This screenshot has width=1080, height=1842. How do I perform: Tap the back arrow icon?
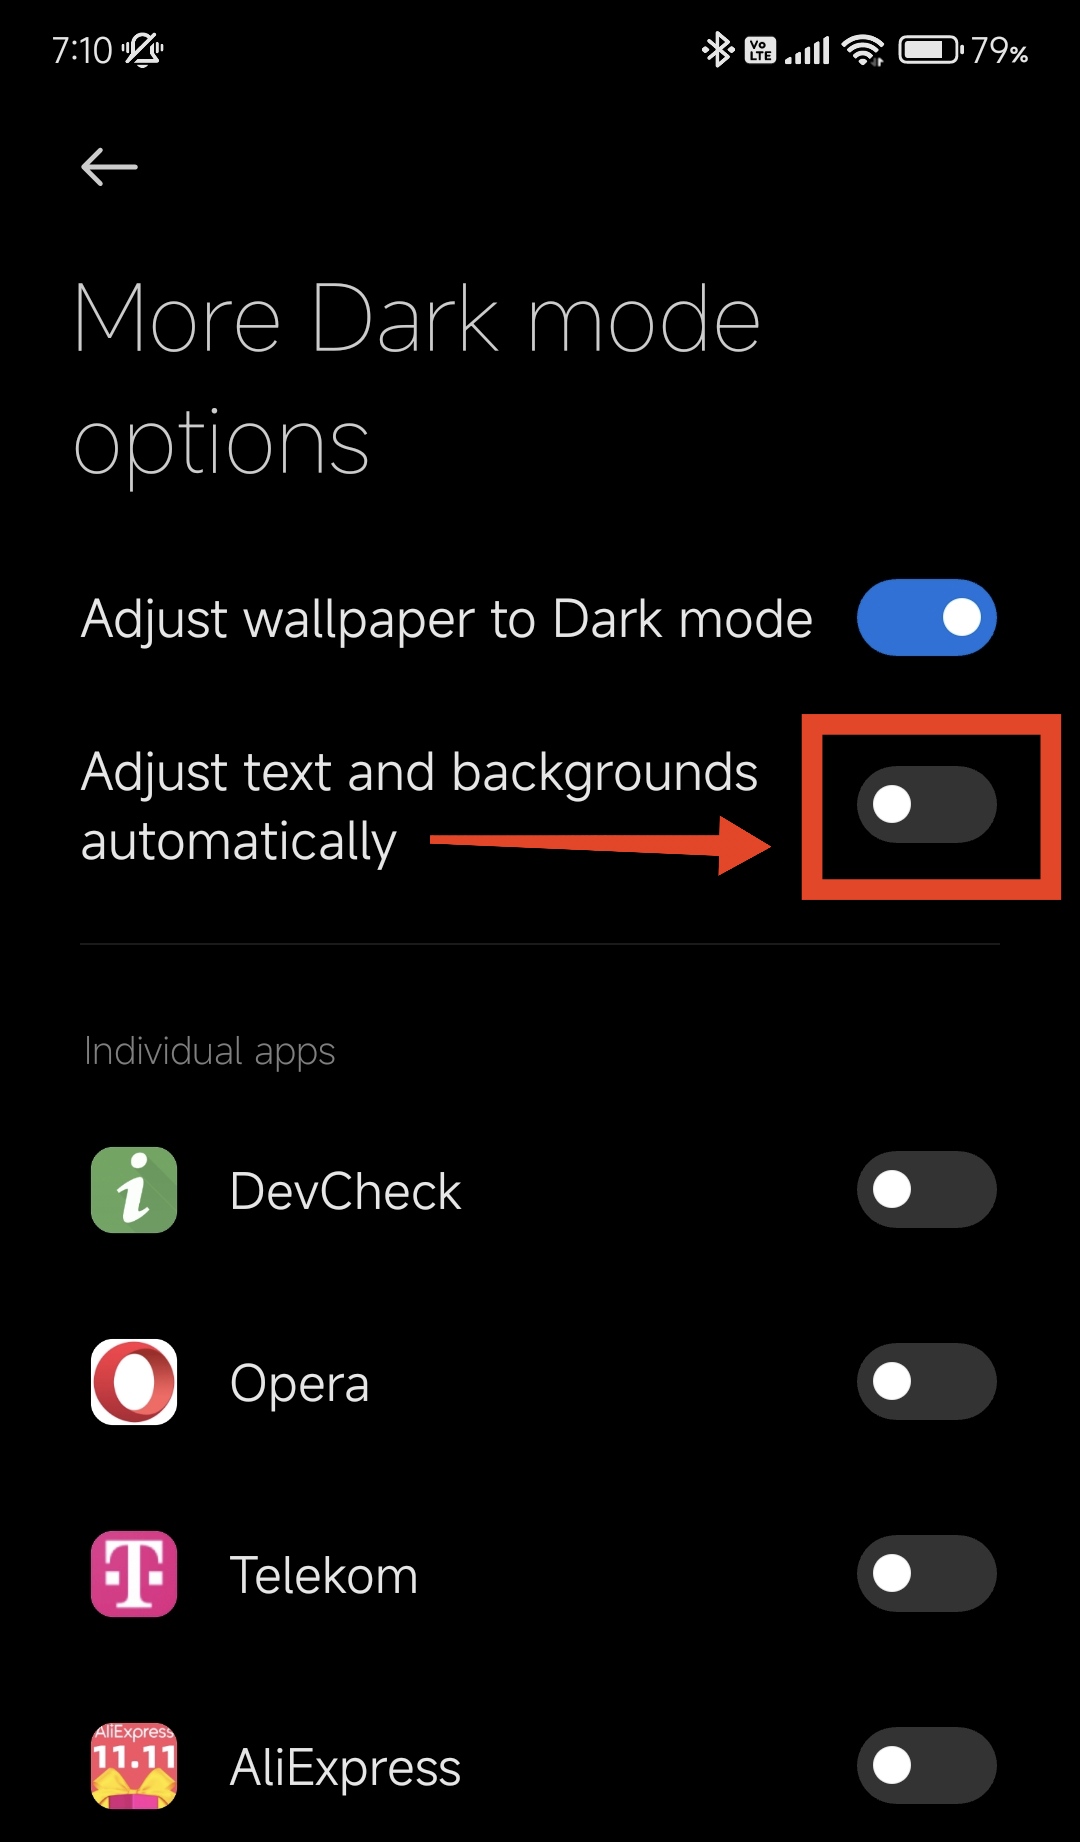pyautogui.click(x=109, y=167)
